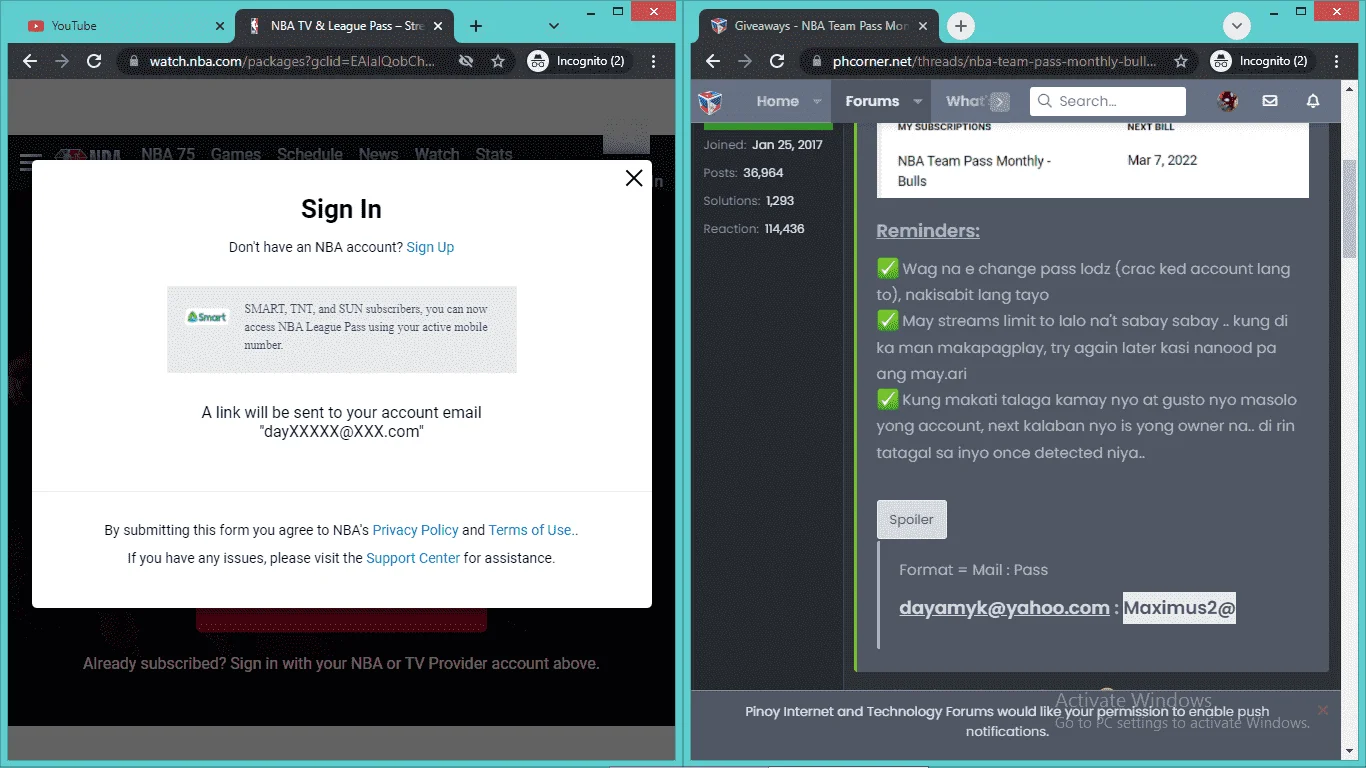
Task: Open the Terms of Use link
Action: click(532, 530)
